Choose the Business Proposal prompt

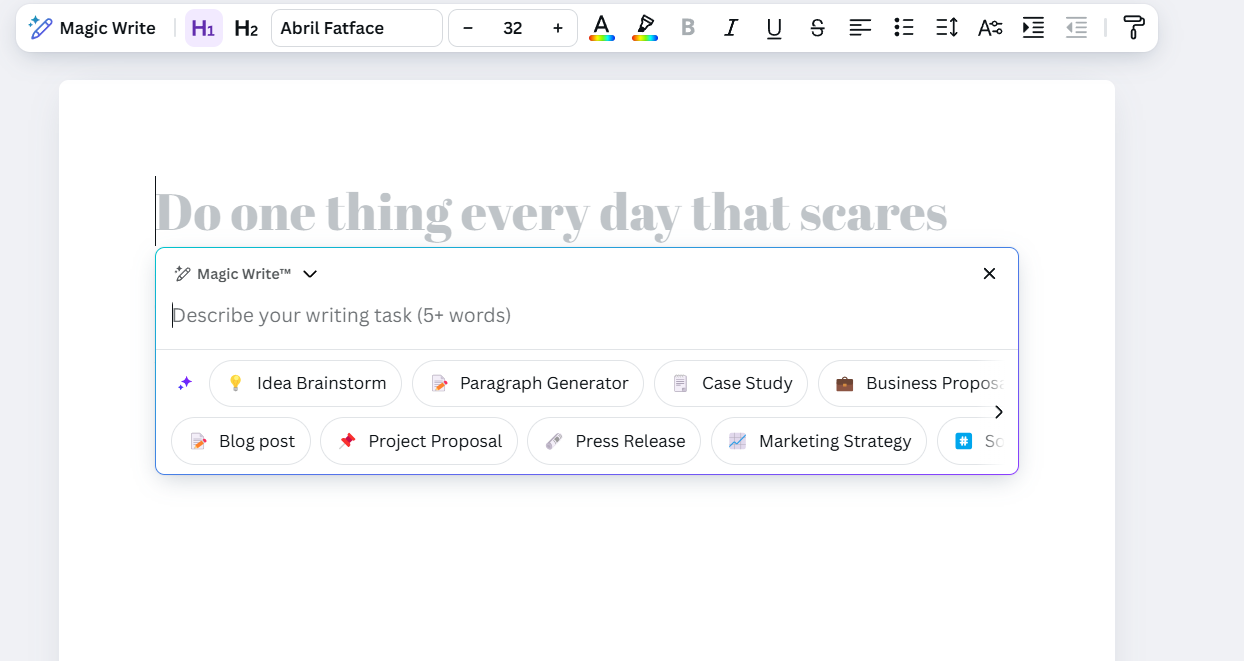(910, 383)
